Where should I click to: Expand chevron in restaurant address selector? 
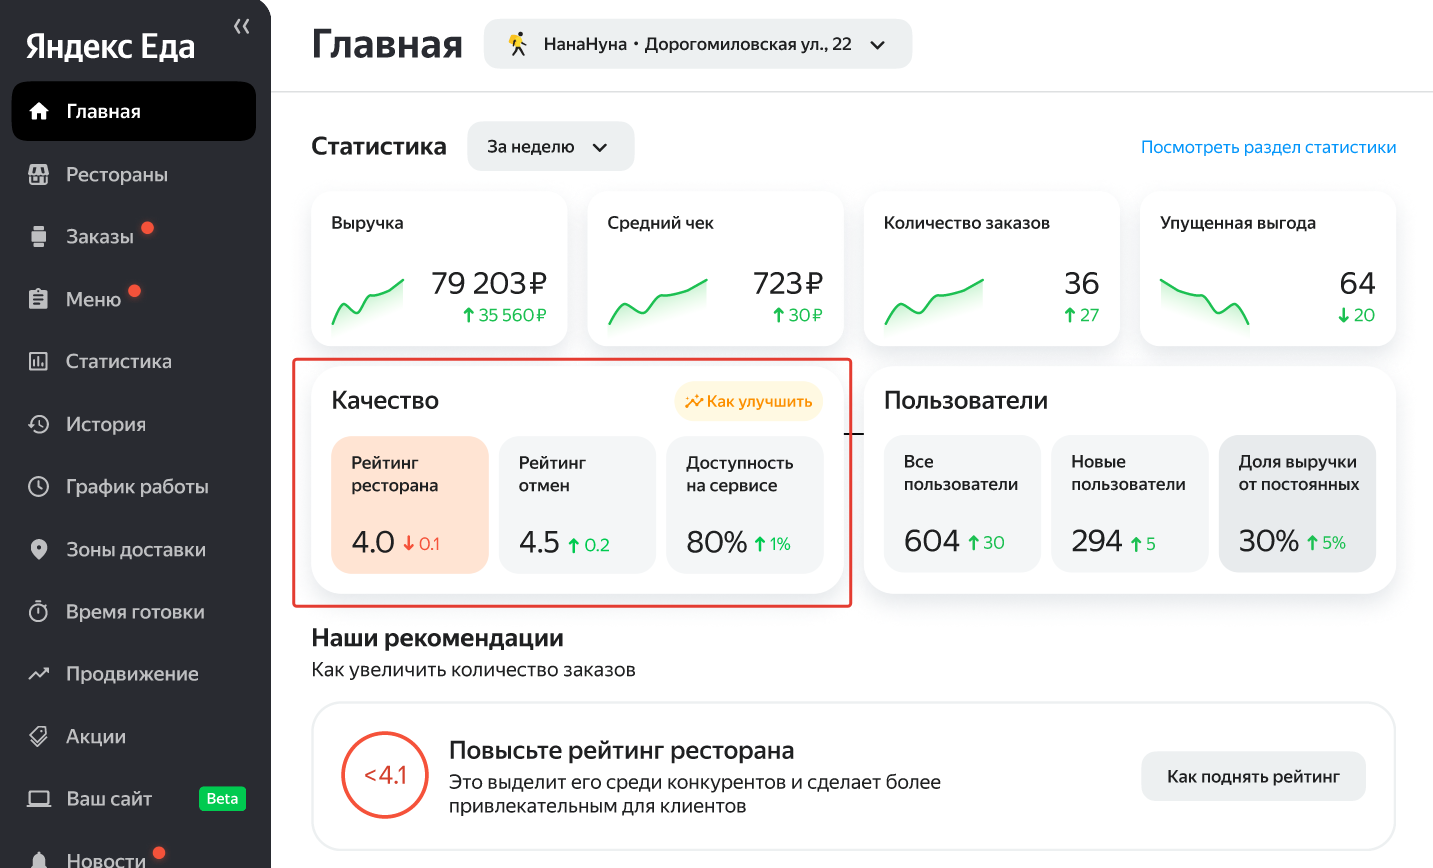[x=878, y=45]
